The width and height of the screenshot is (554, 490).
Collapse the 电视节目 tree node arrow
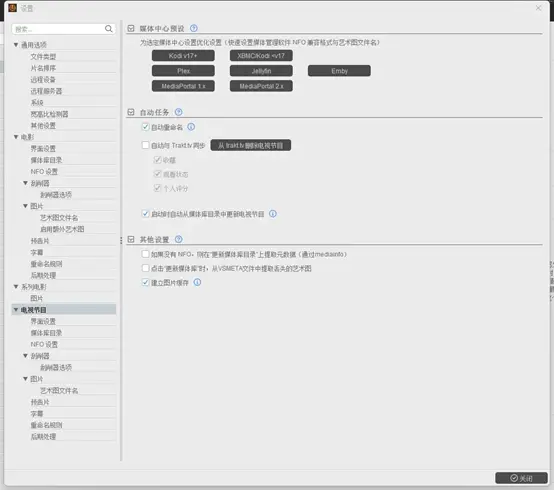point(16,309)
